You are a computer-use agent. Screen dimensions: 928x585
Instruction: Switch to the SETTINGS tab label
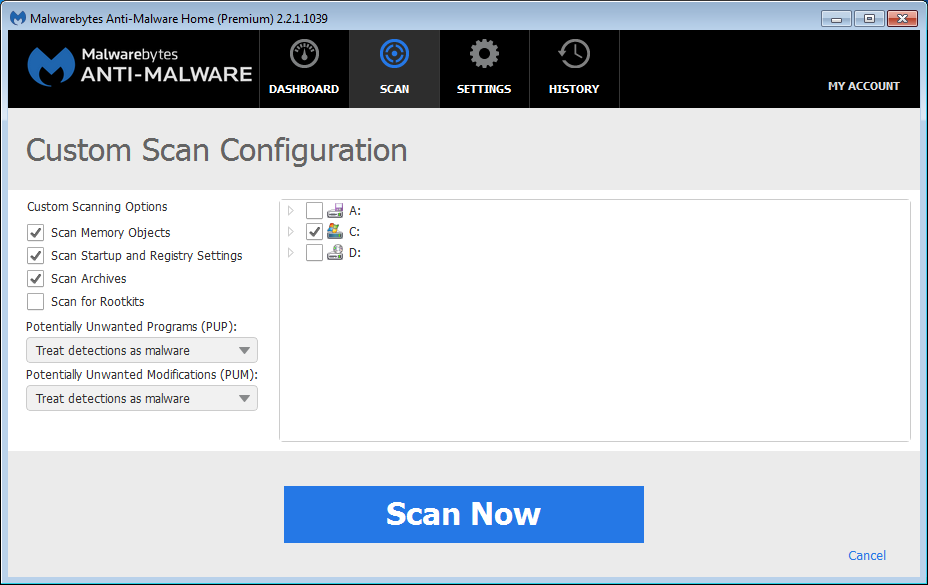pos(484,89)
